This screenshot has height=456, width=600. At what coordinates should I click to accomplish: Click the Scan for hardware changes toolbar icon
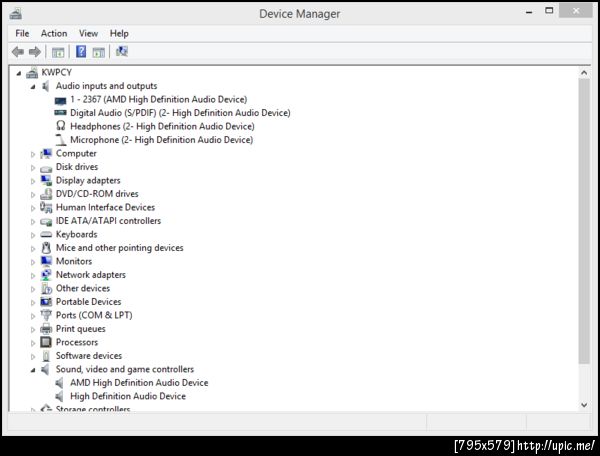pyautogui.click(x=122, y=51)
